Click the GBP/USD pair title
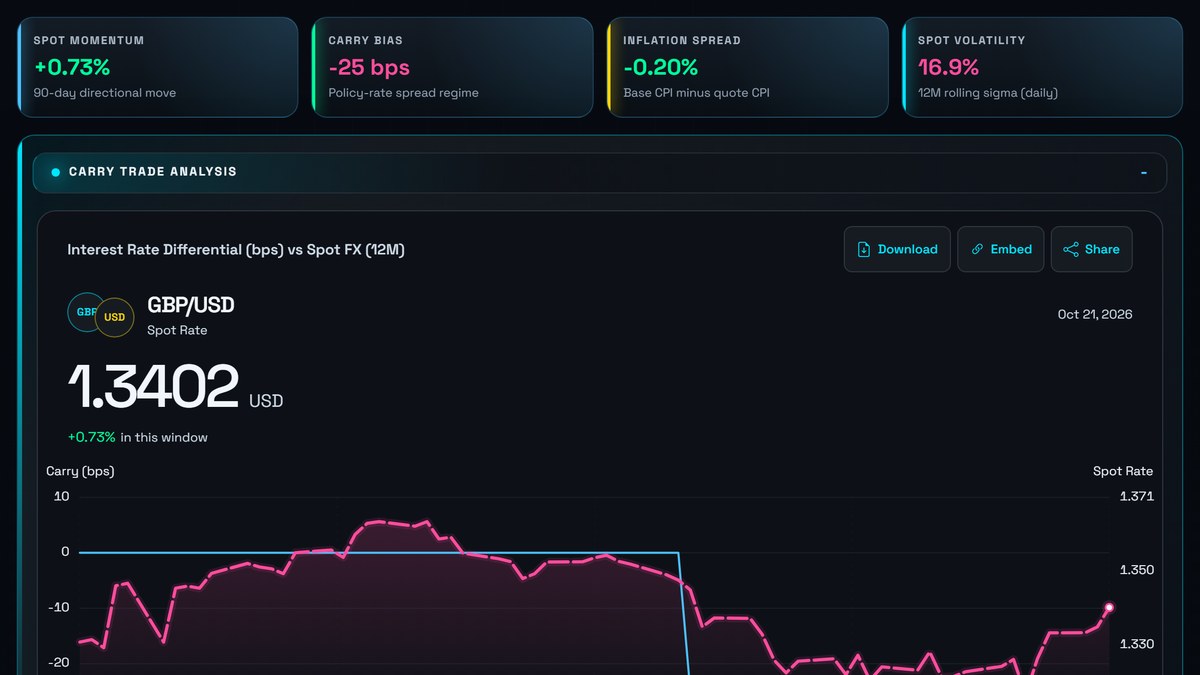 tap(191, 305)
